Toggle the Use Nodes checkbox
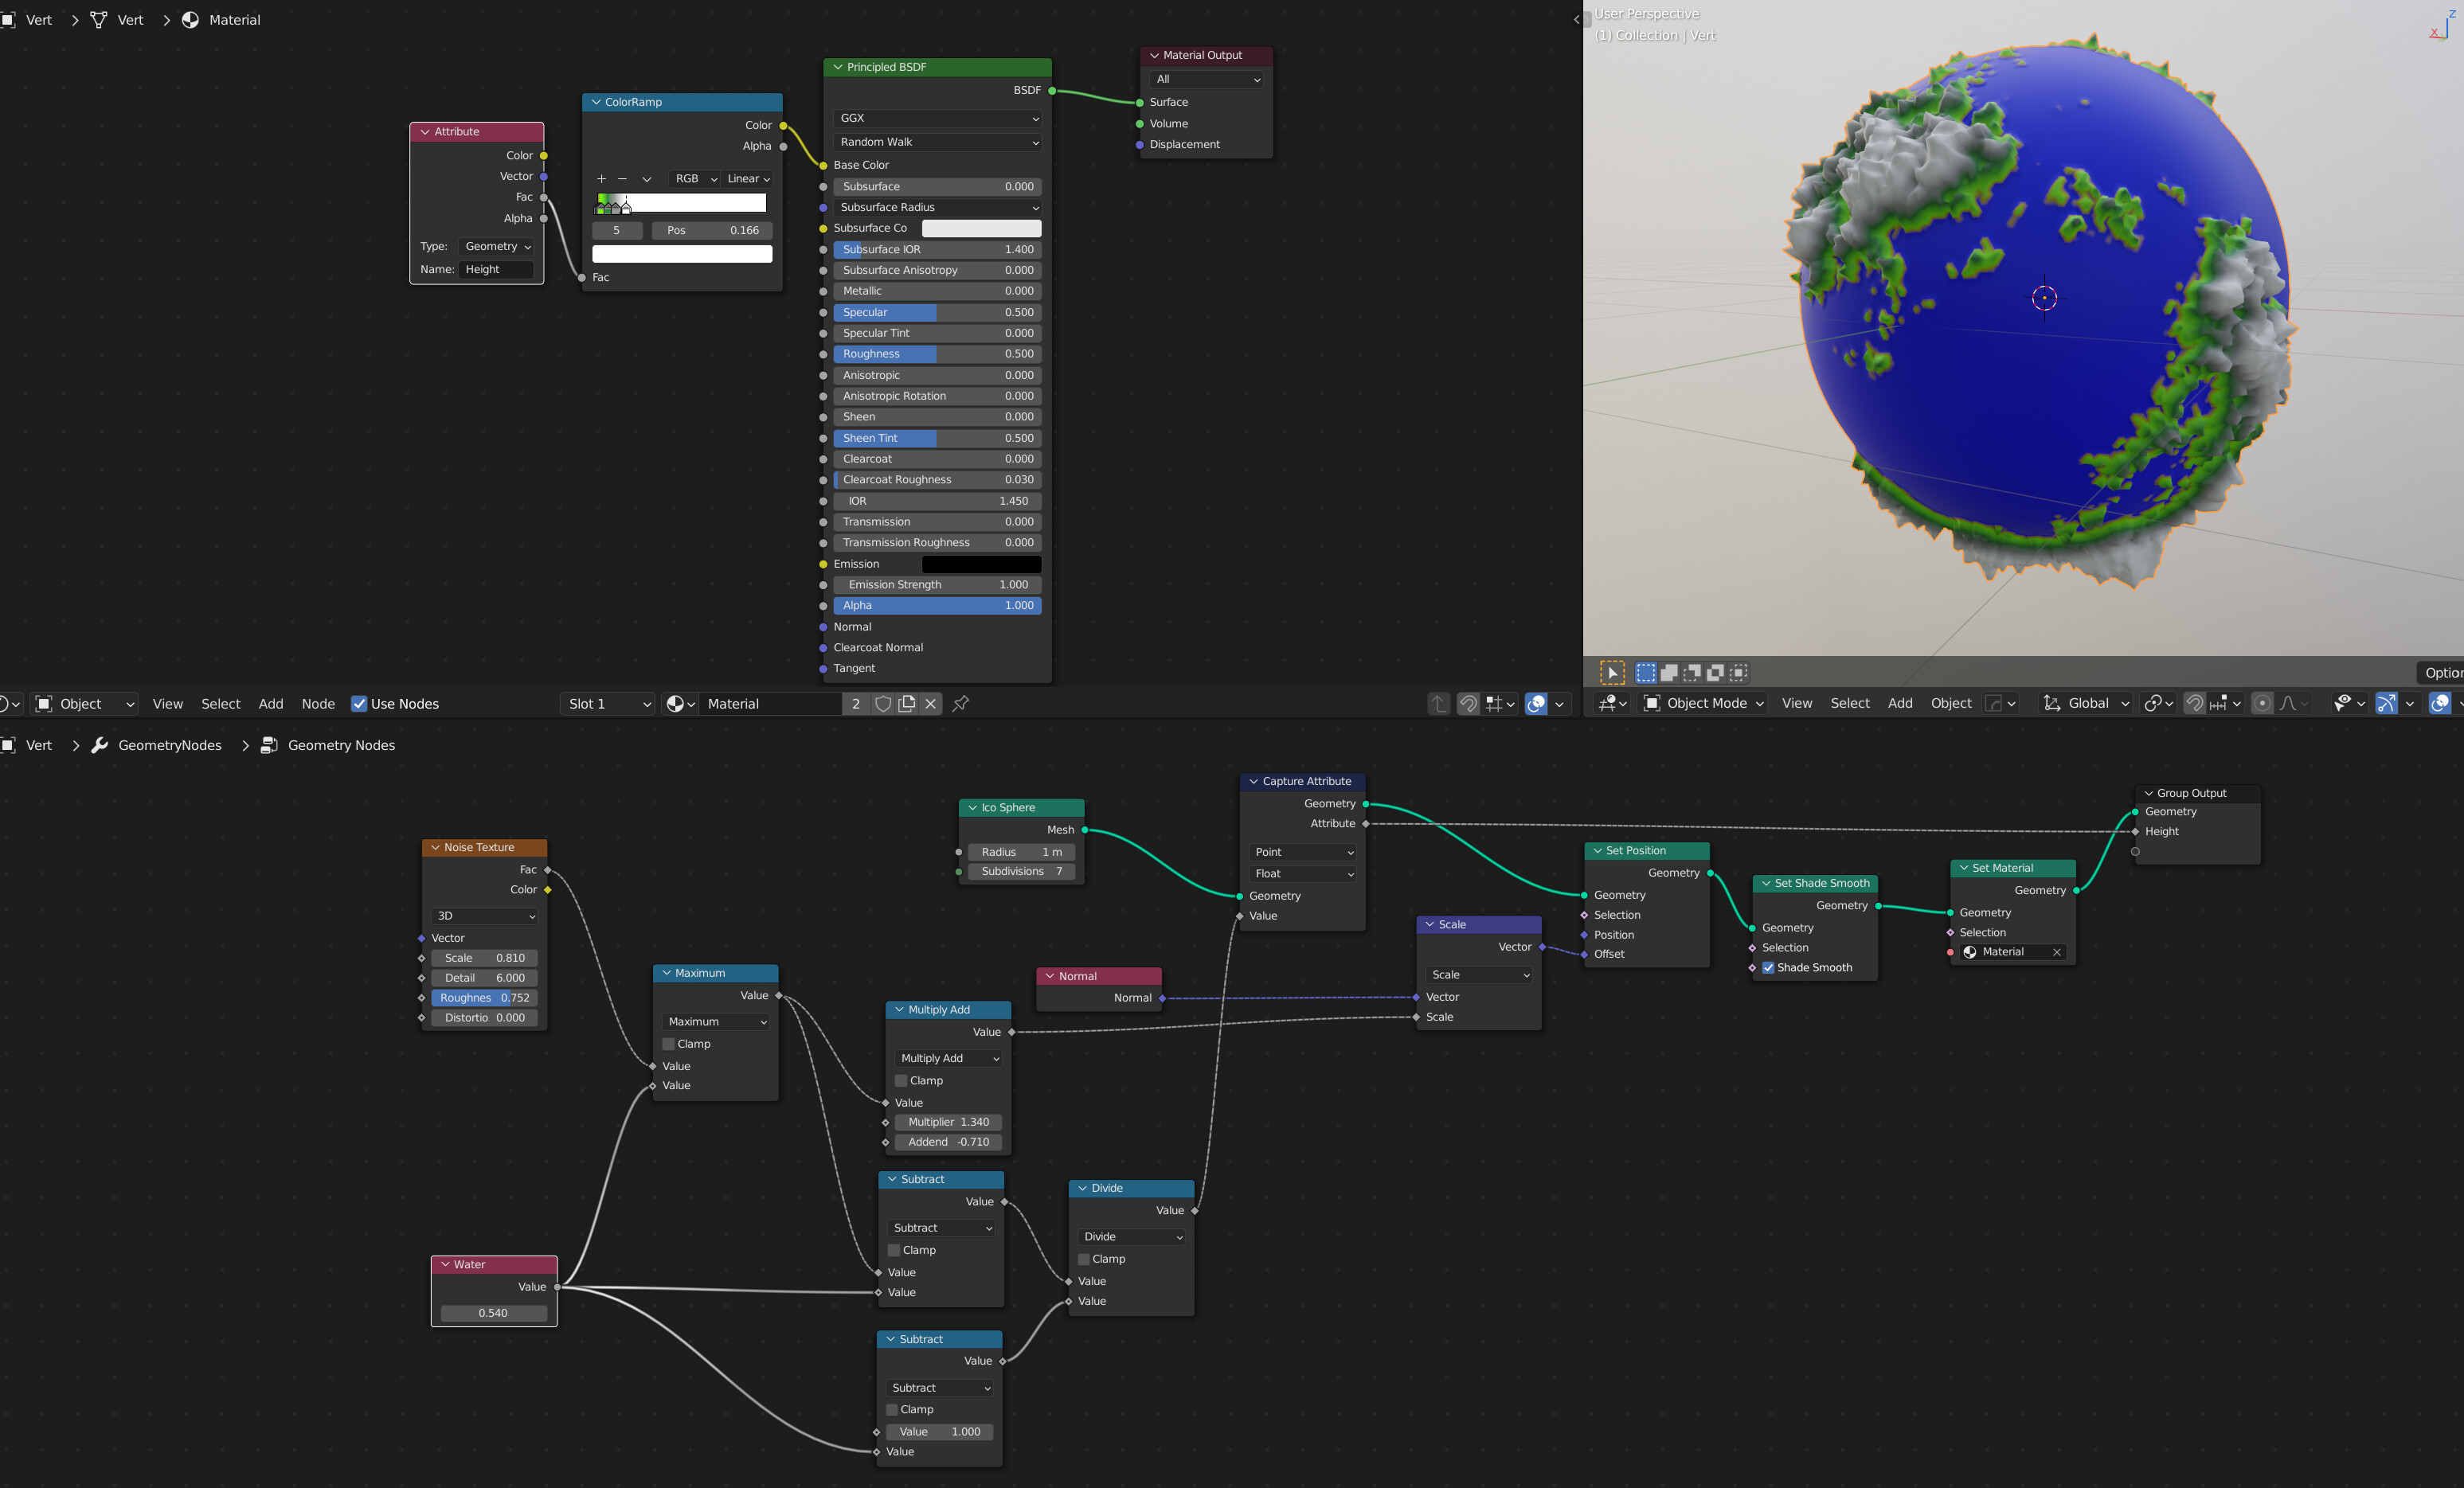Viewport: 2464px width, 1488px height. tap(358, 703)
